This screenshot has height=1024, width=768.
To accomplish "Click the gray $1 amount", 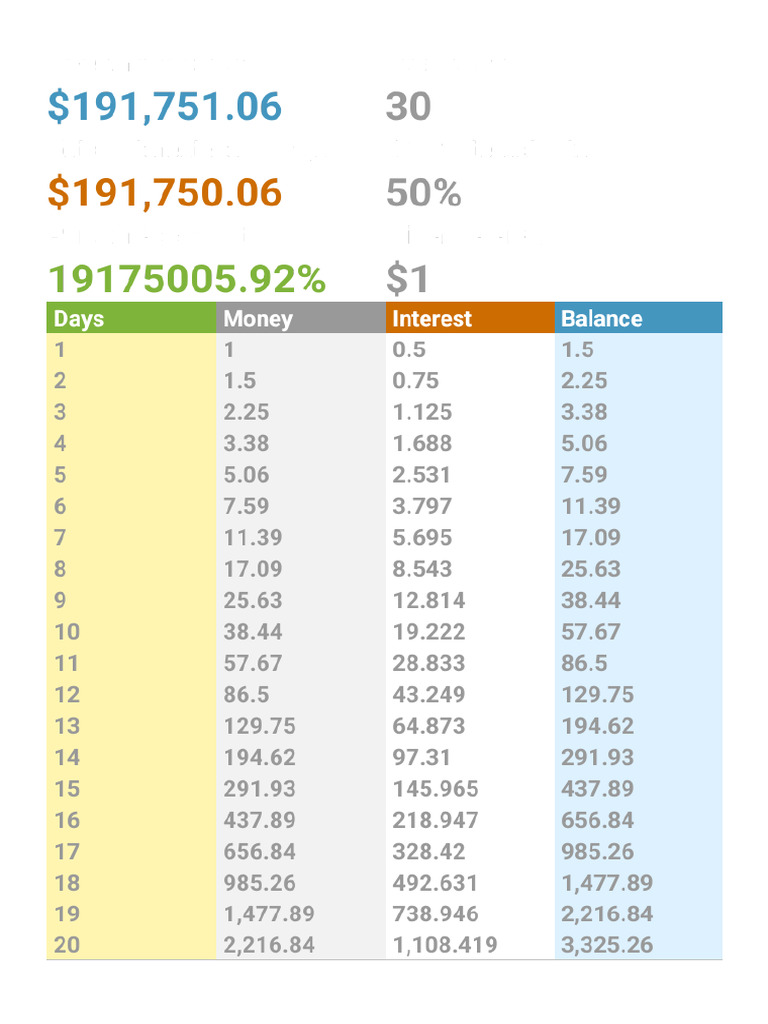I will pyautogui.click(x=407, y=279).
